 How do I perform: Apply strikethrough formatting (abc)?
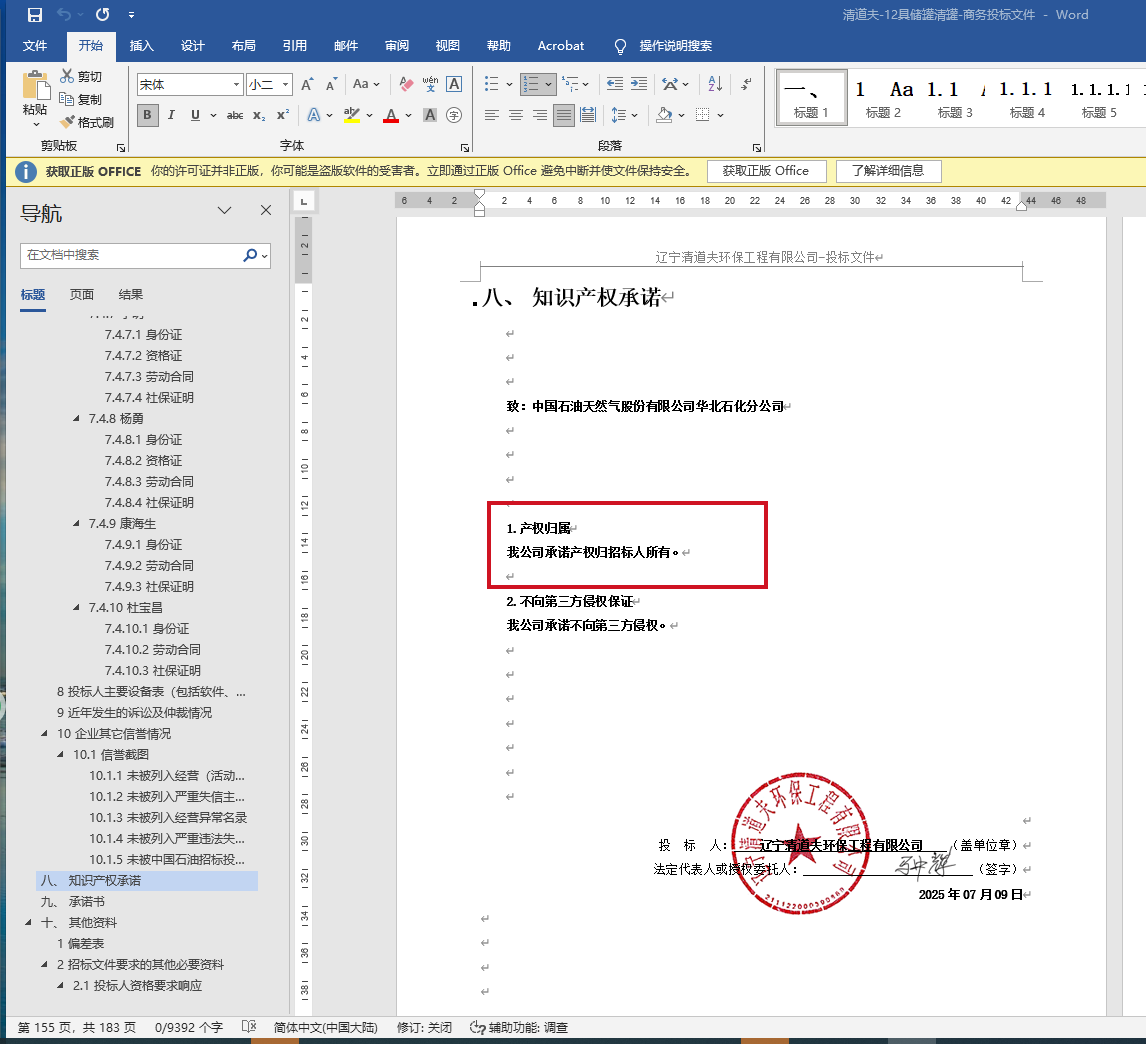[x=235, y=115]
